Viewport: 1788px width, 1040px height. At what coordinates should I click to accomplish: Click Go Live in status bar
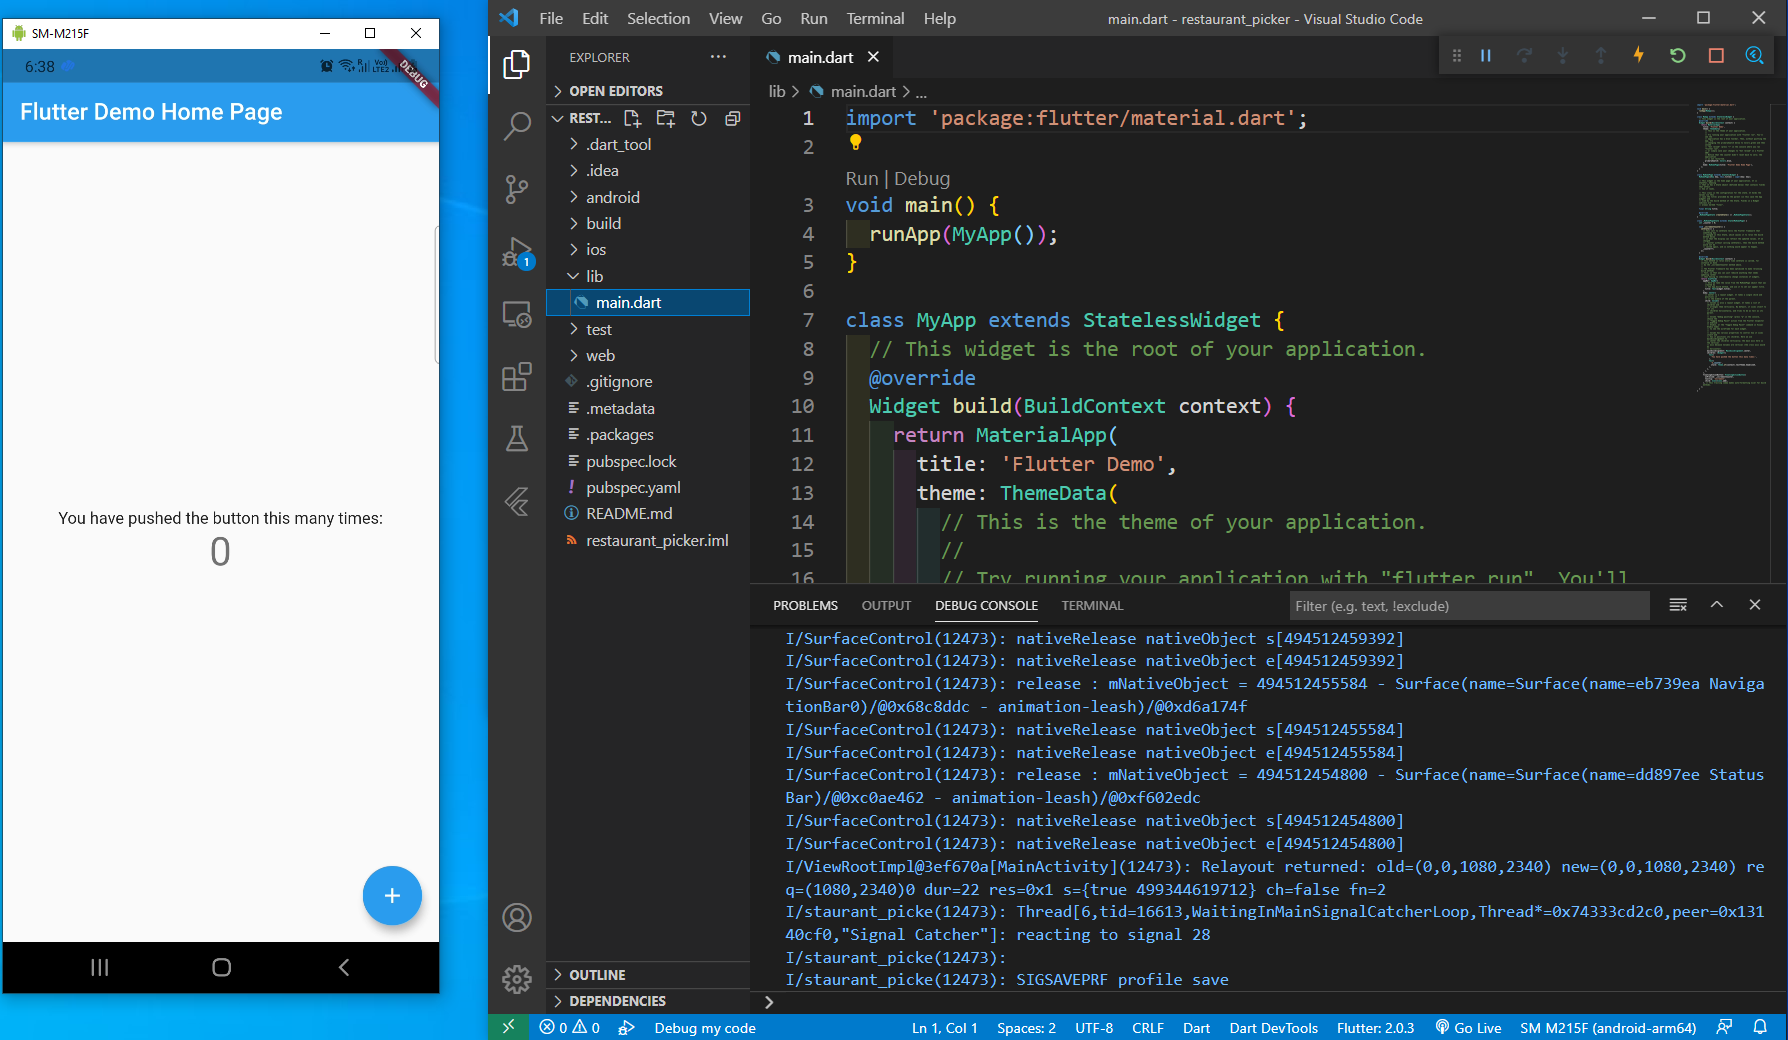[x=1468, y=1027]
